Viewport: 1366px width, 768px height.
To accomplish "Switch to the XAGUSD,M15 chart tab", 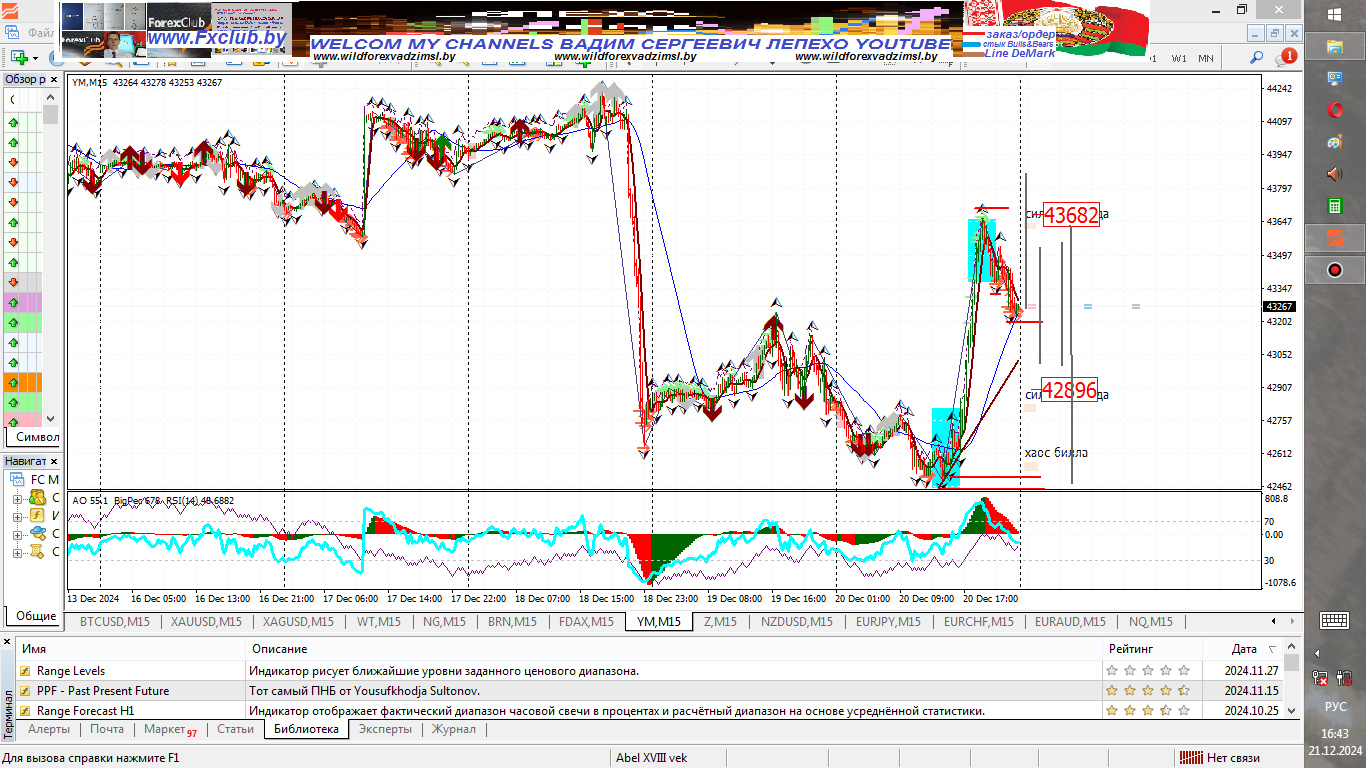I will pyautogui.click(x=298, y=622).
